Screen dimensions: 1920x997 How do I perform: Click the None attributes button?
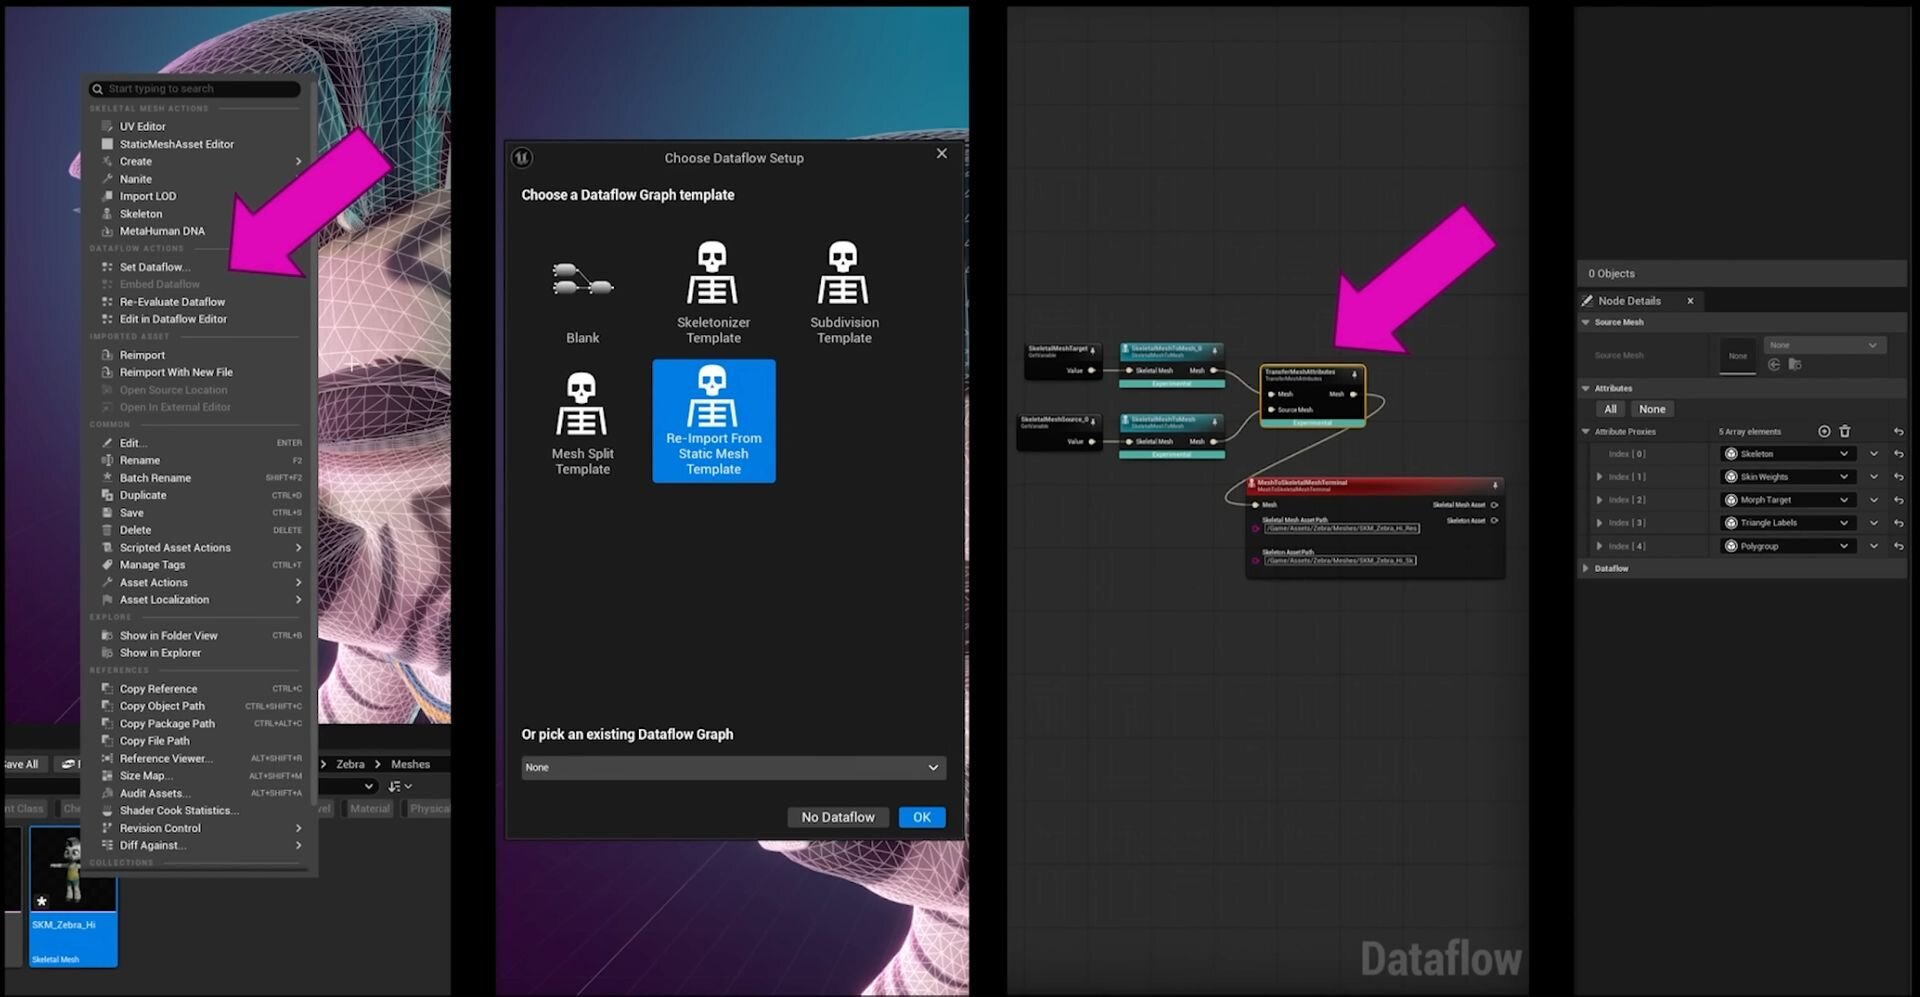click(x=1652, y=409)
